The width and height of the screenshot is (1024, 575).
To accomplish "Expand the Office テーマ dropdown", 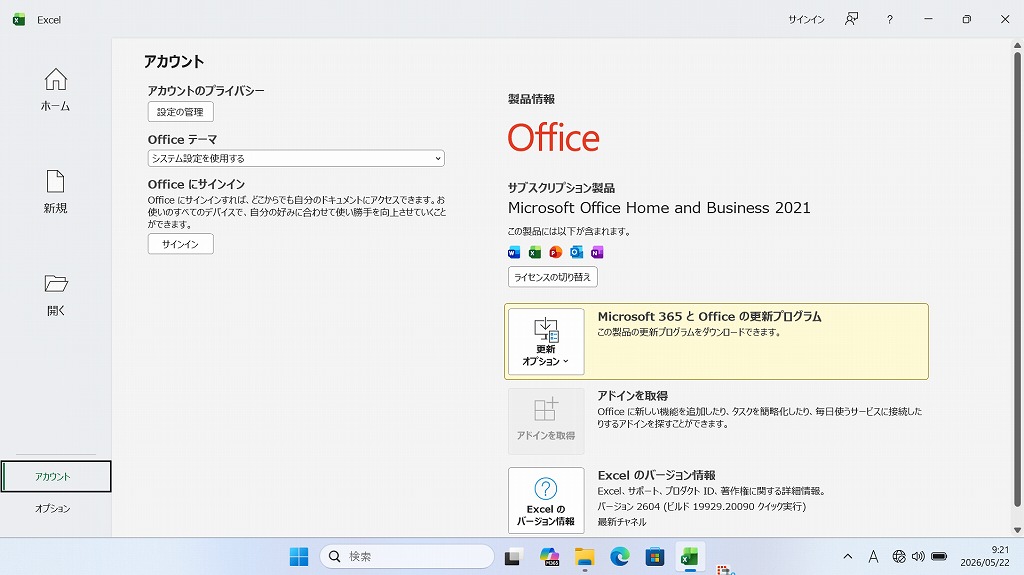I will click(296, 158).
